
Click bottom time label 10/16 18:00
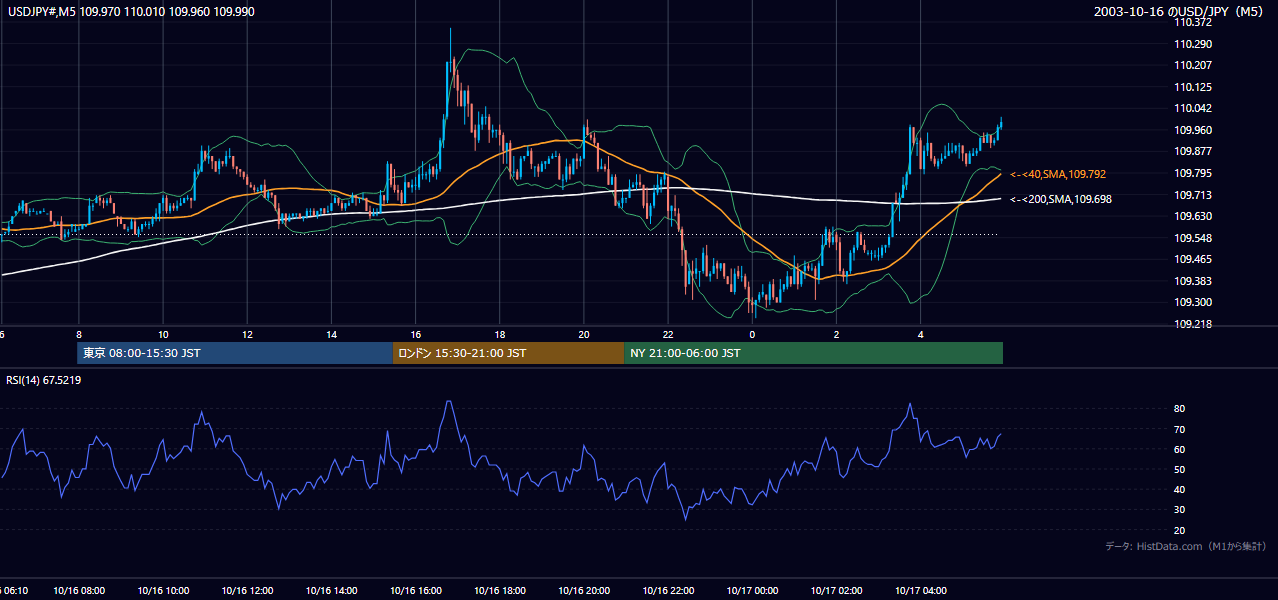coord(500,591)
